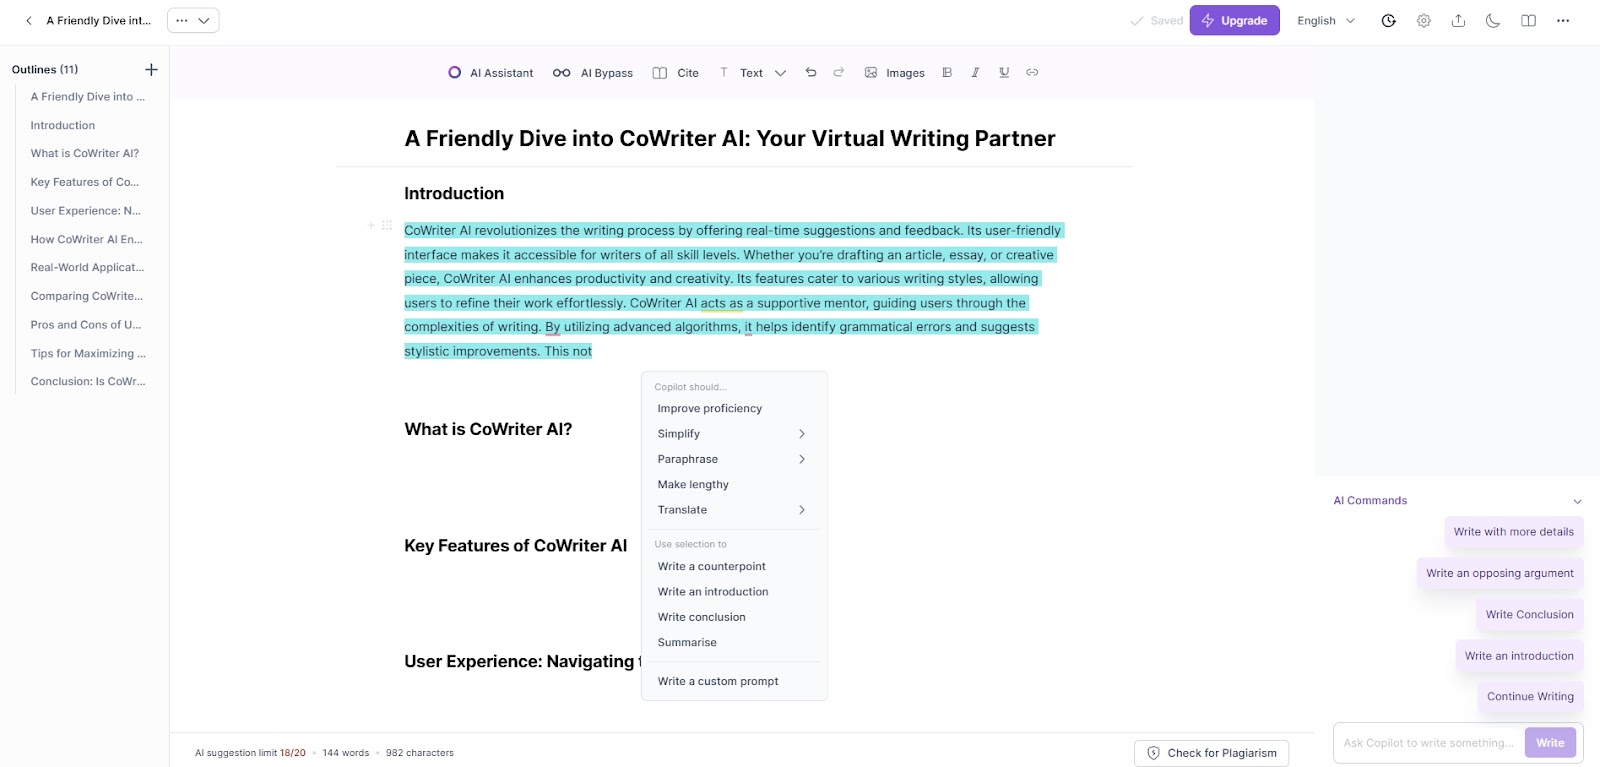Click the 982 characters count
The height and width of the screenshot is (767, 1600).
click(420, 753)
